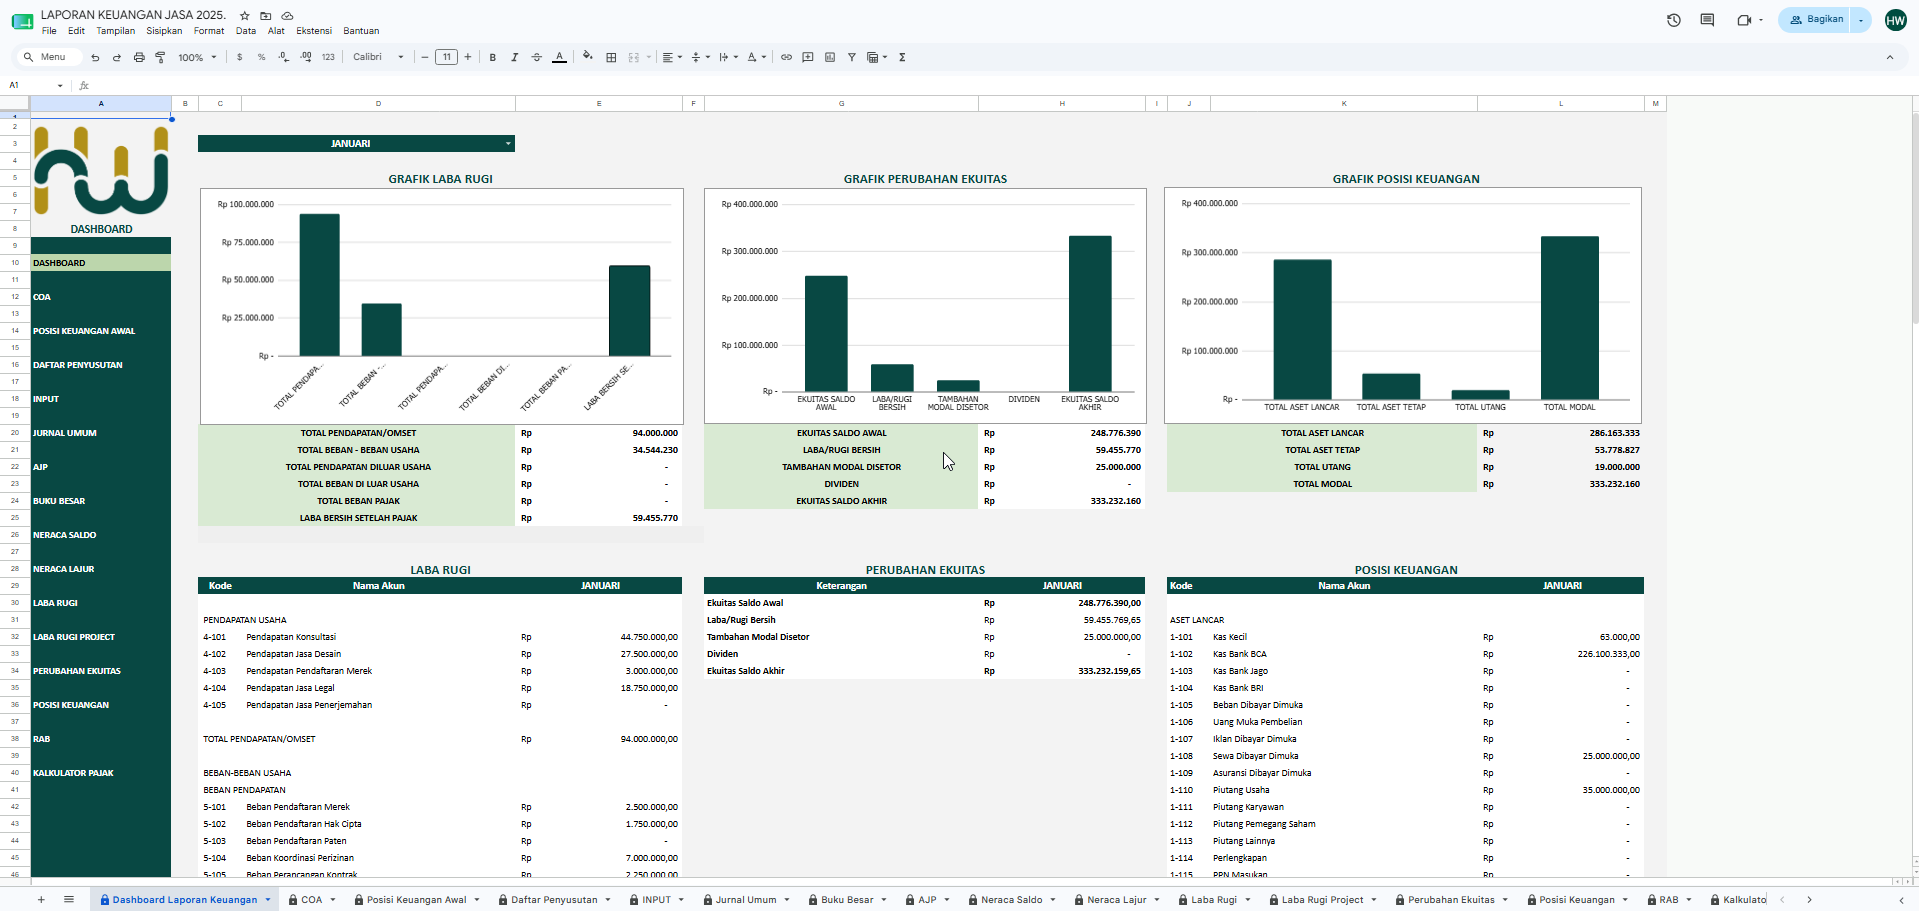Check the cloud save status icon
This screenshot has width=1919, height=911.
coord(287,16)
